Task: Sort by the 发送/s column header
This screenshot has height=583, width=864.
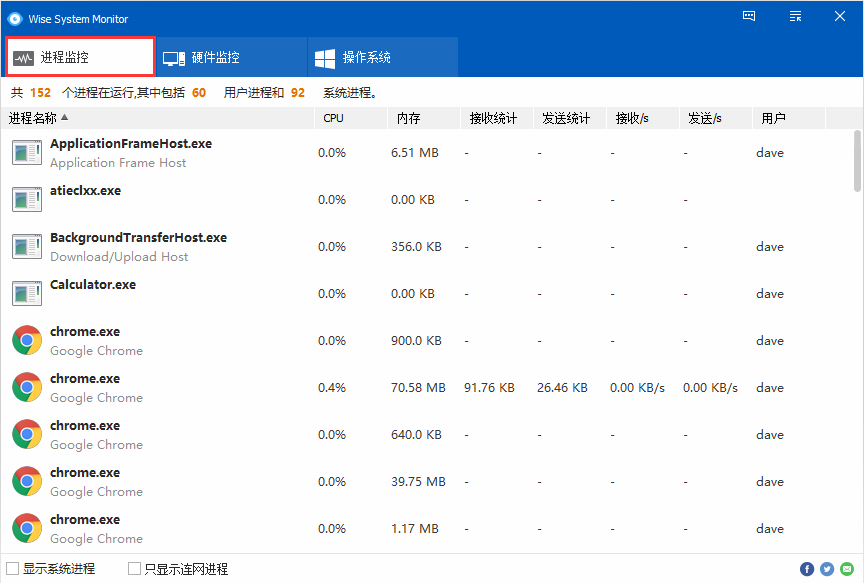Action: pos(716,118)
